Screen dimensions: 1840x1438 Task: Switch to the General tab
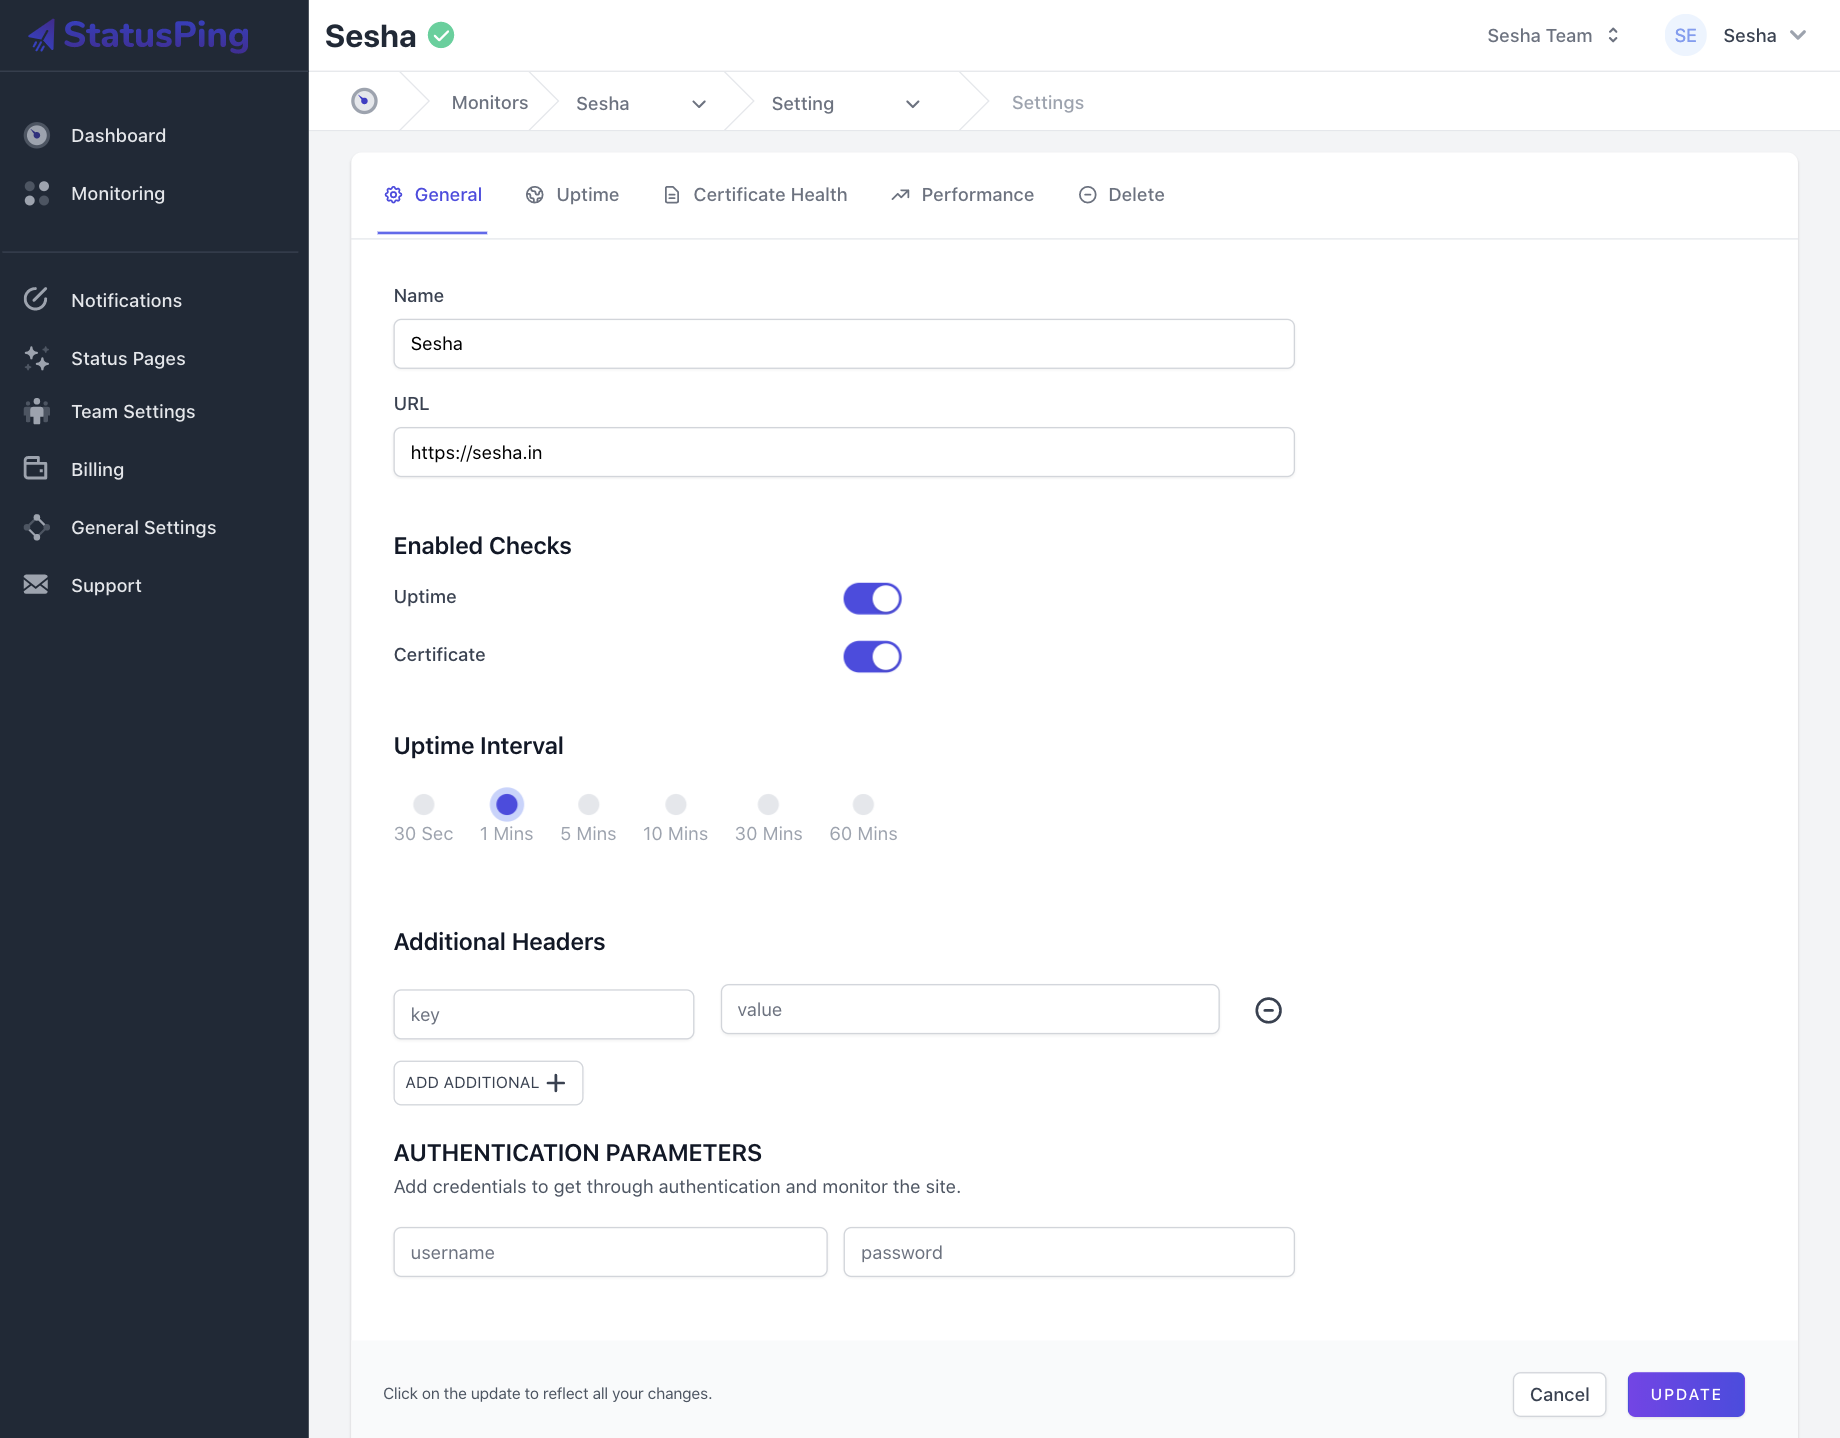432,195
